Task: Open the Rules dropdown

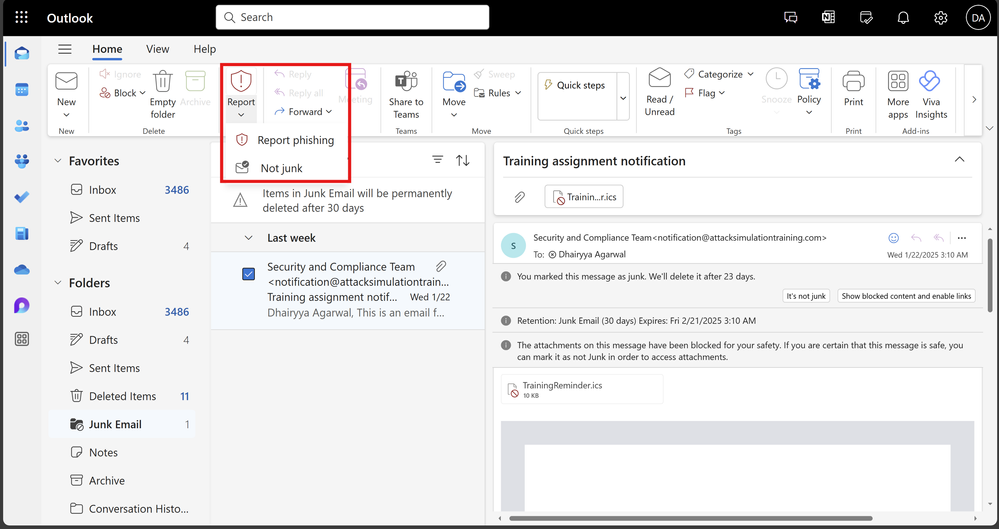Action: 518,93
